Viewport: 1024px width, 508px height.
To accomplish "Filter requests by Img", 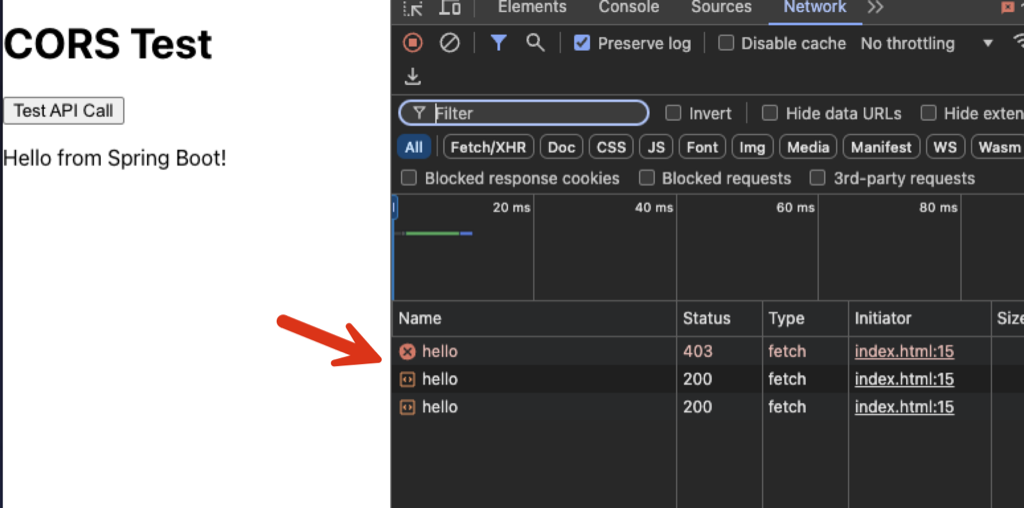I will point(752,147).
